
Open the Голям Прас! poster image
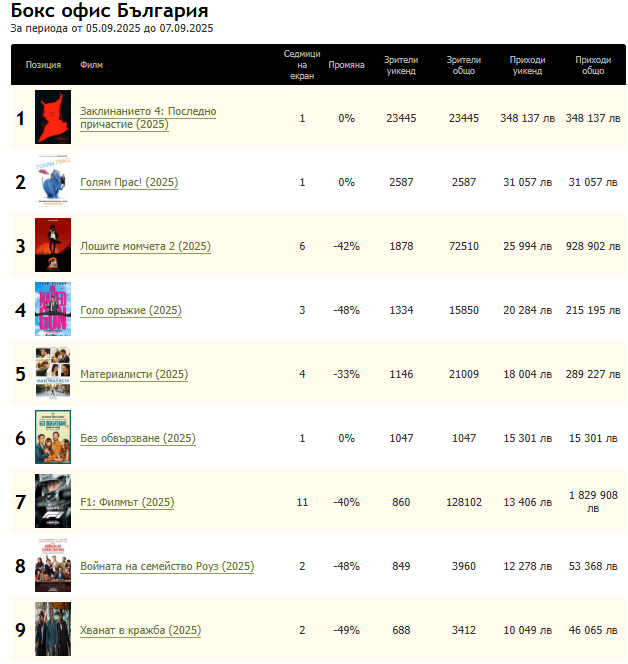[x=53, y=182]
